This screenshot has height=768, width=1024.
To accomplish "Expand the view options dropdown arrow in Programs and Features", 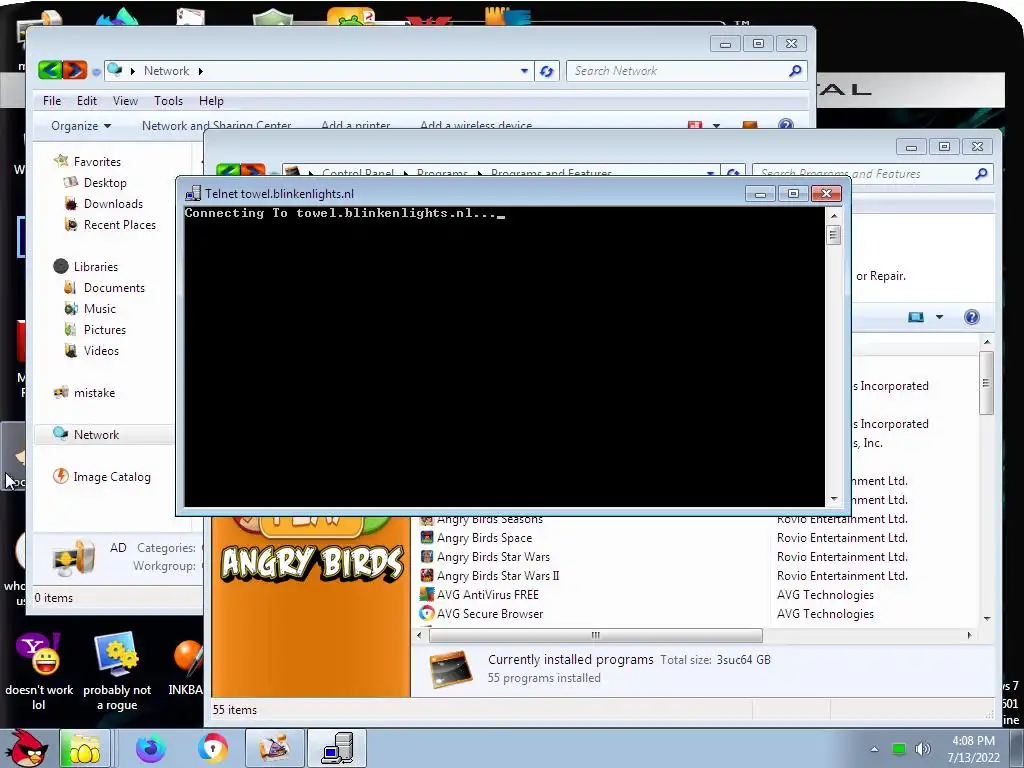I will (x=939, y=317).
